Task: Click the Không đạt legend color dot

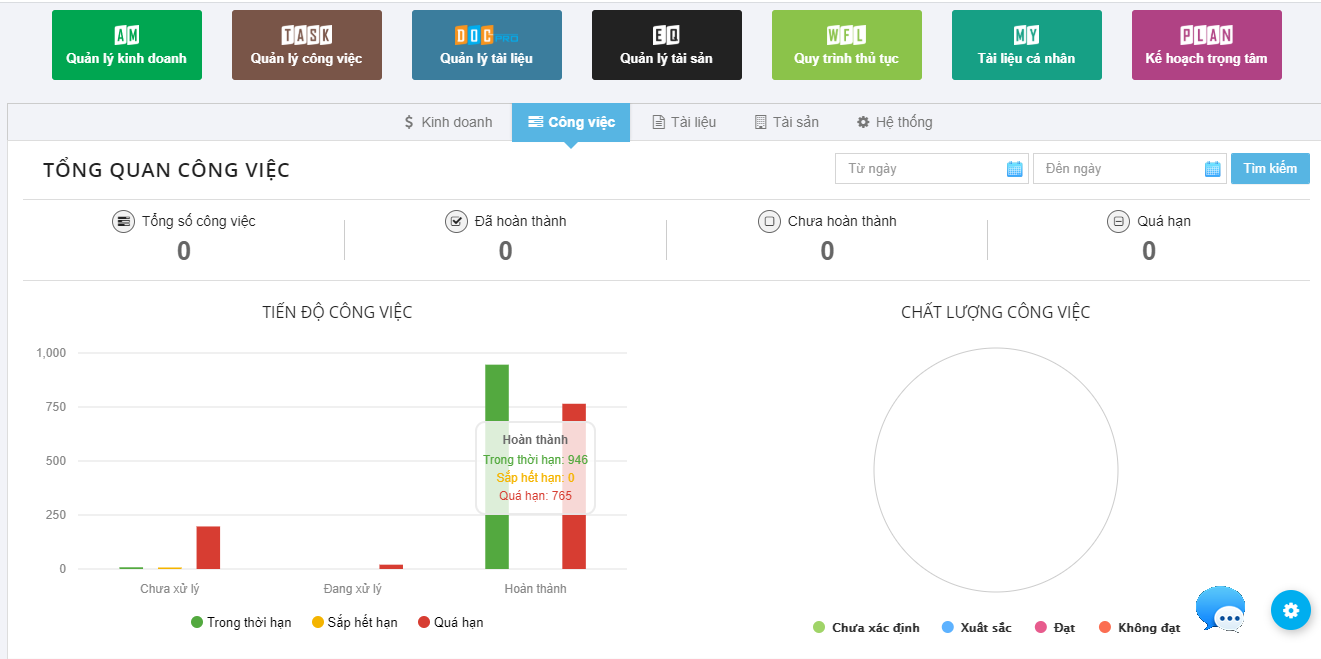Action: click(1105, 628)
